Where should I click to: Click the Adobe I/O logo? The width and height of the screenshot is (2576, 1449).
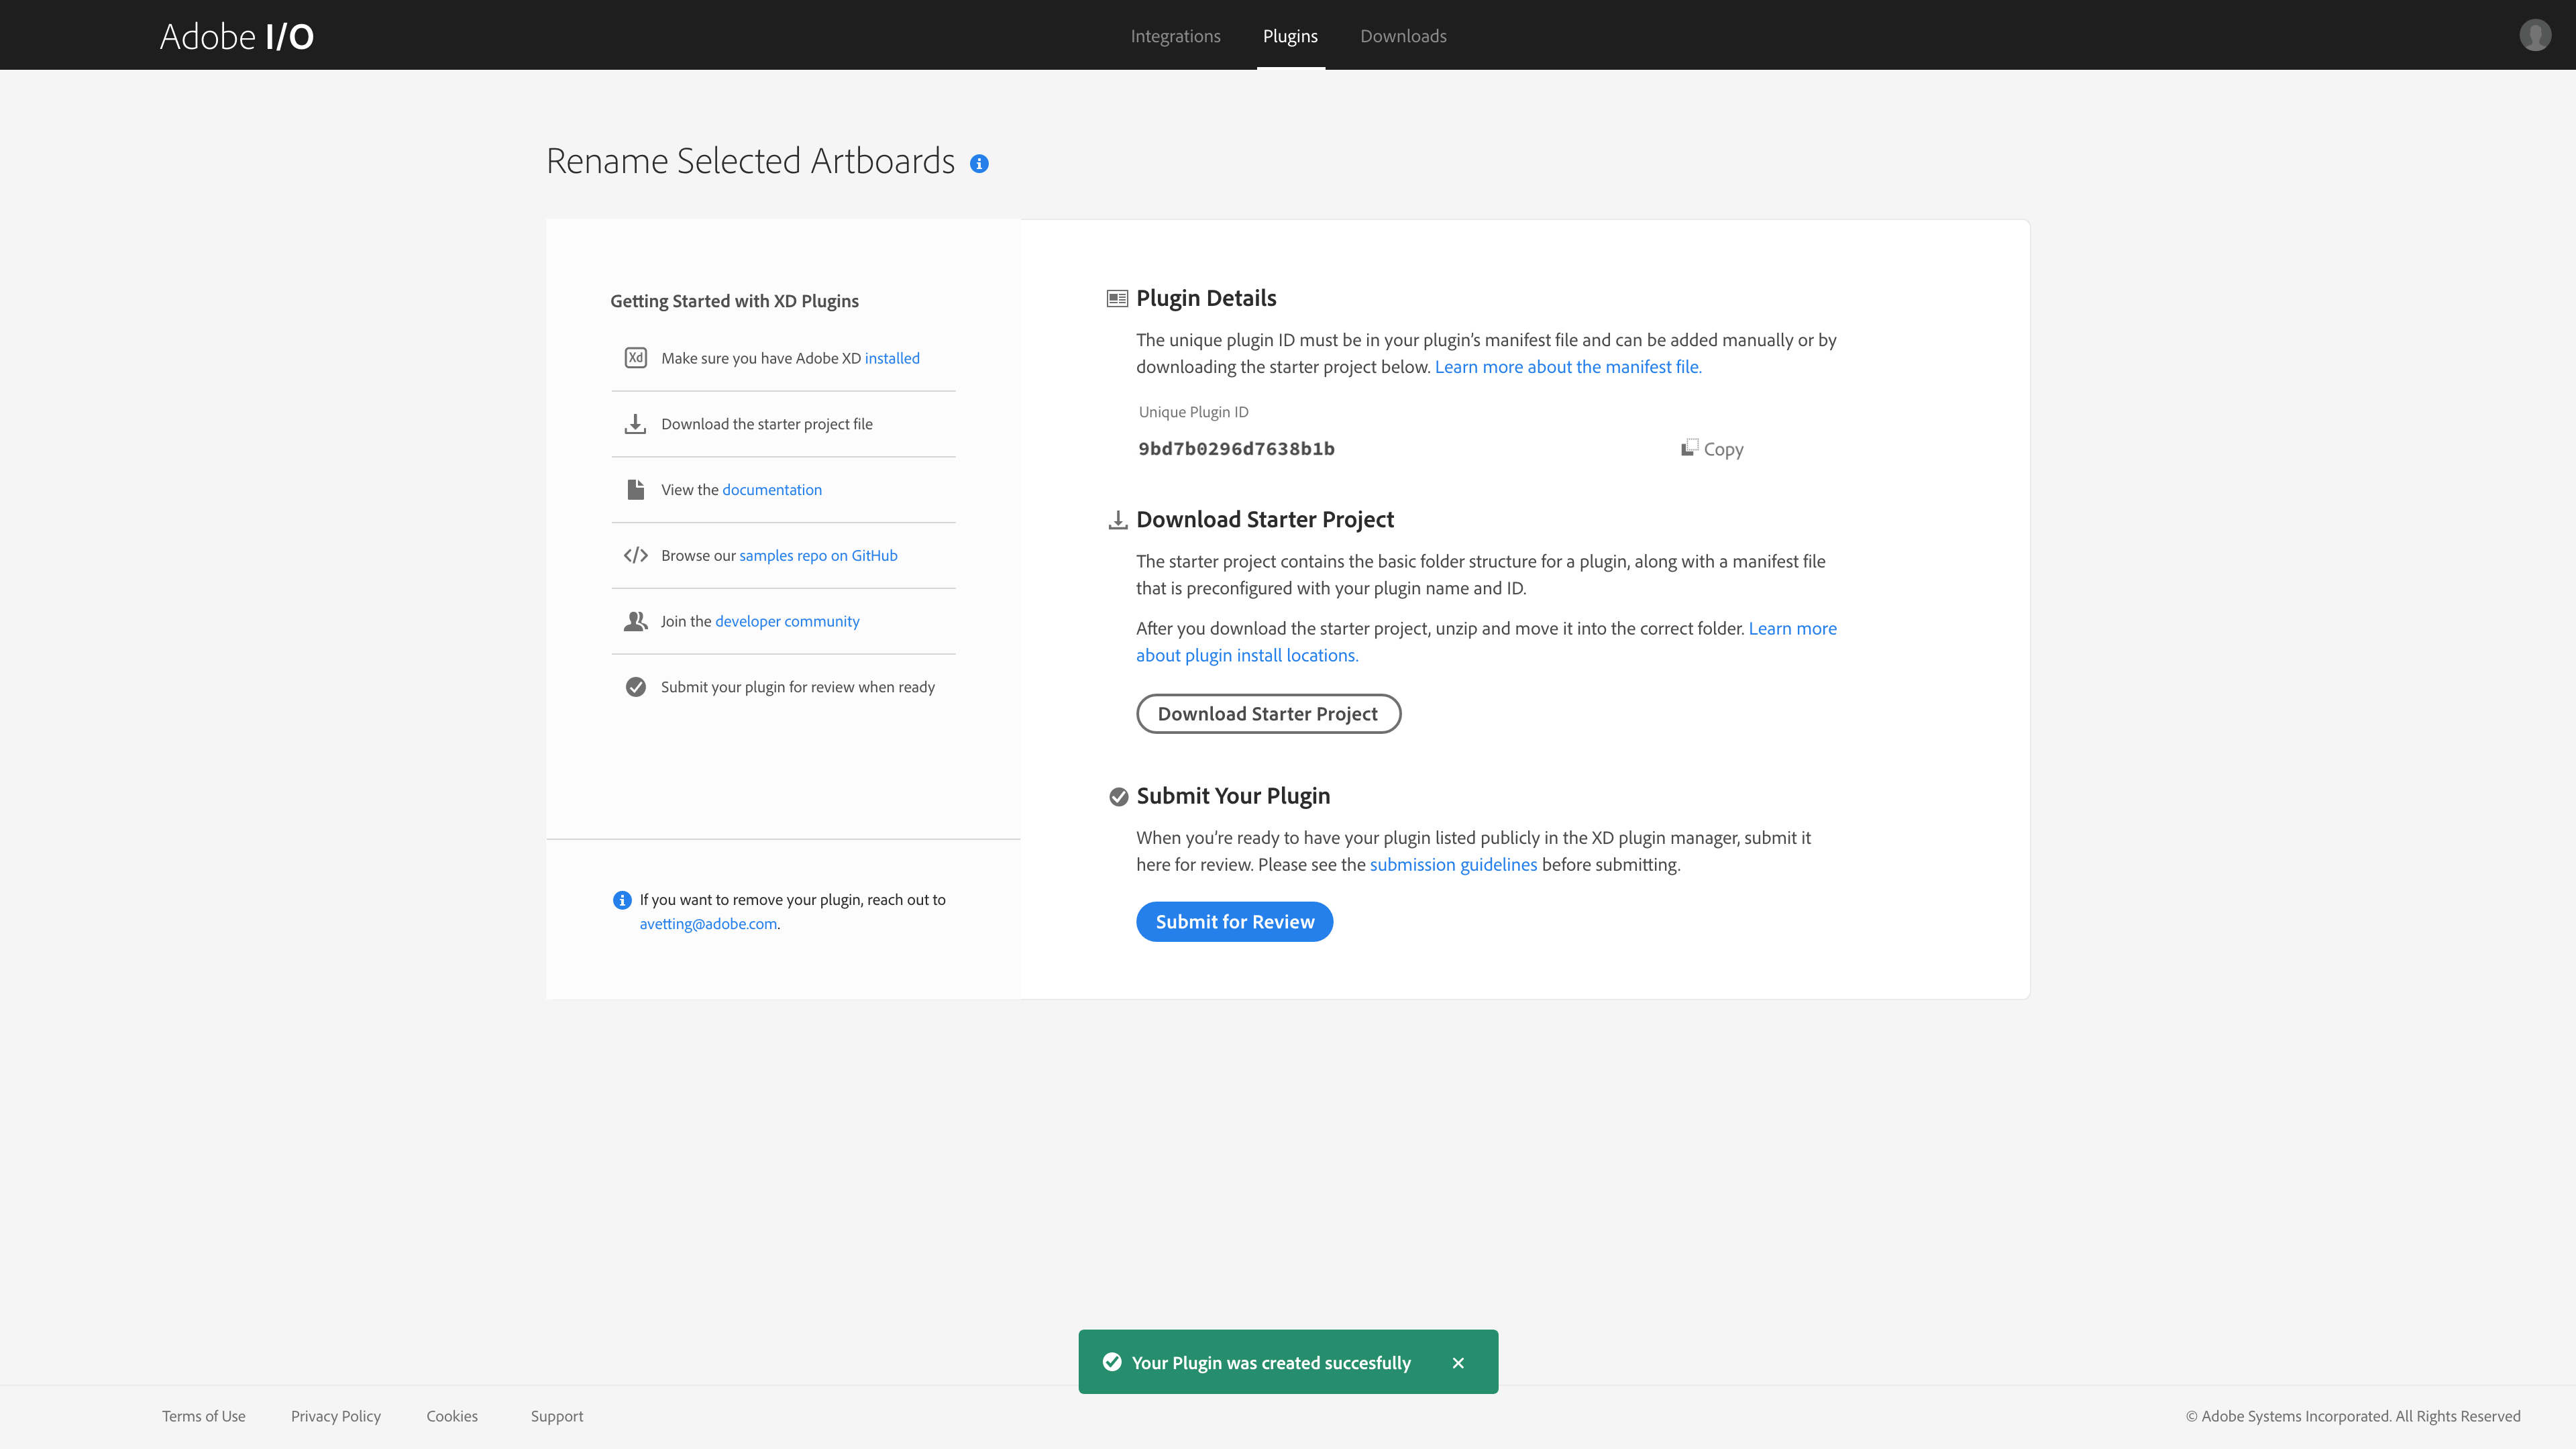[237, 36]
